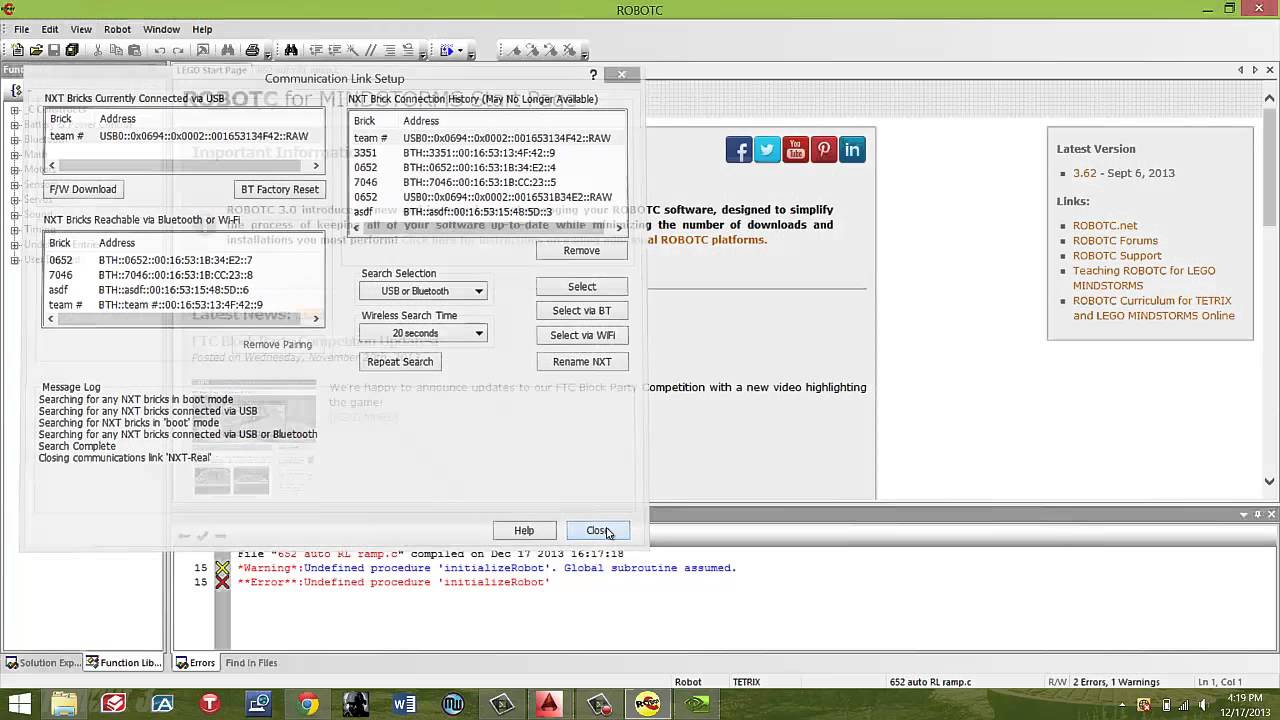Open the compile toolbar dropdown arrow
Viewport: 1280px width, 720px height.
point(459,51)
